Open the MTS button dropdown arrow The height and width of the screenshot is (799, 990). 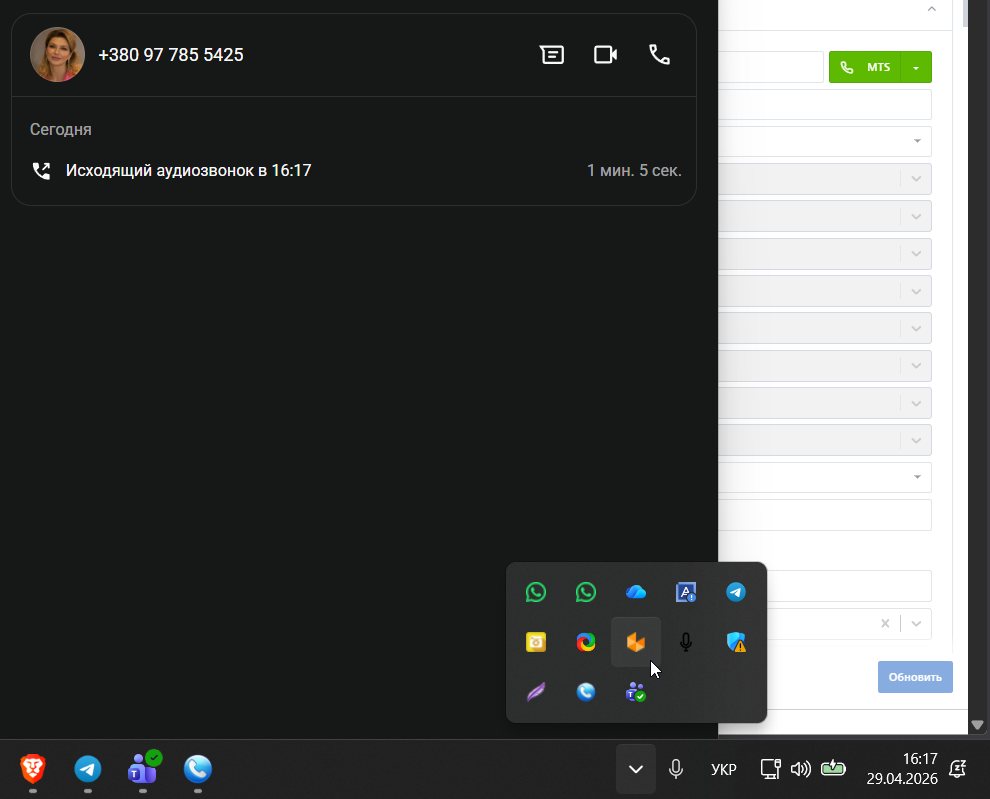point(916,67)
